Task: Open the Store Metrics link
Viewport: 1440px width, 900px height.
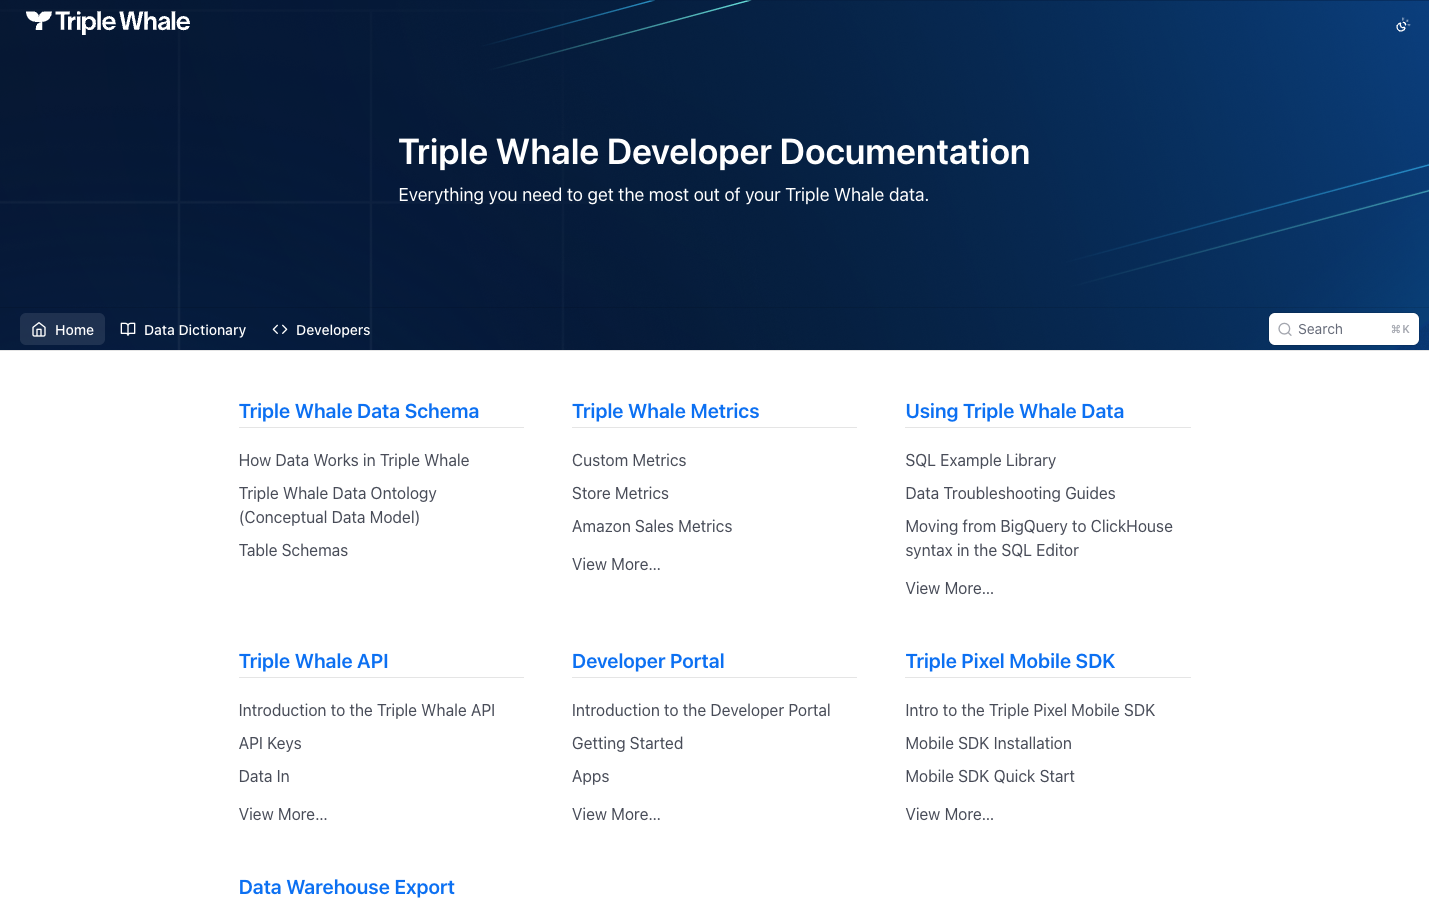Action: pos(620,493)
